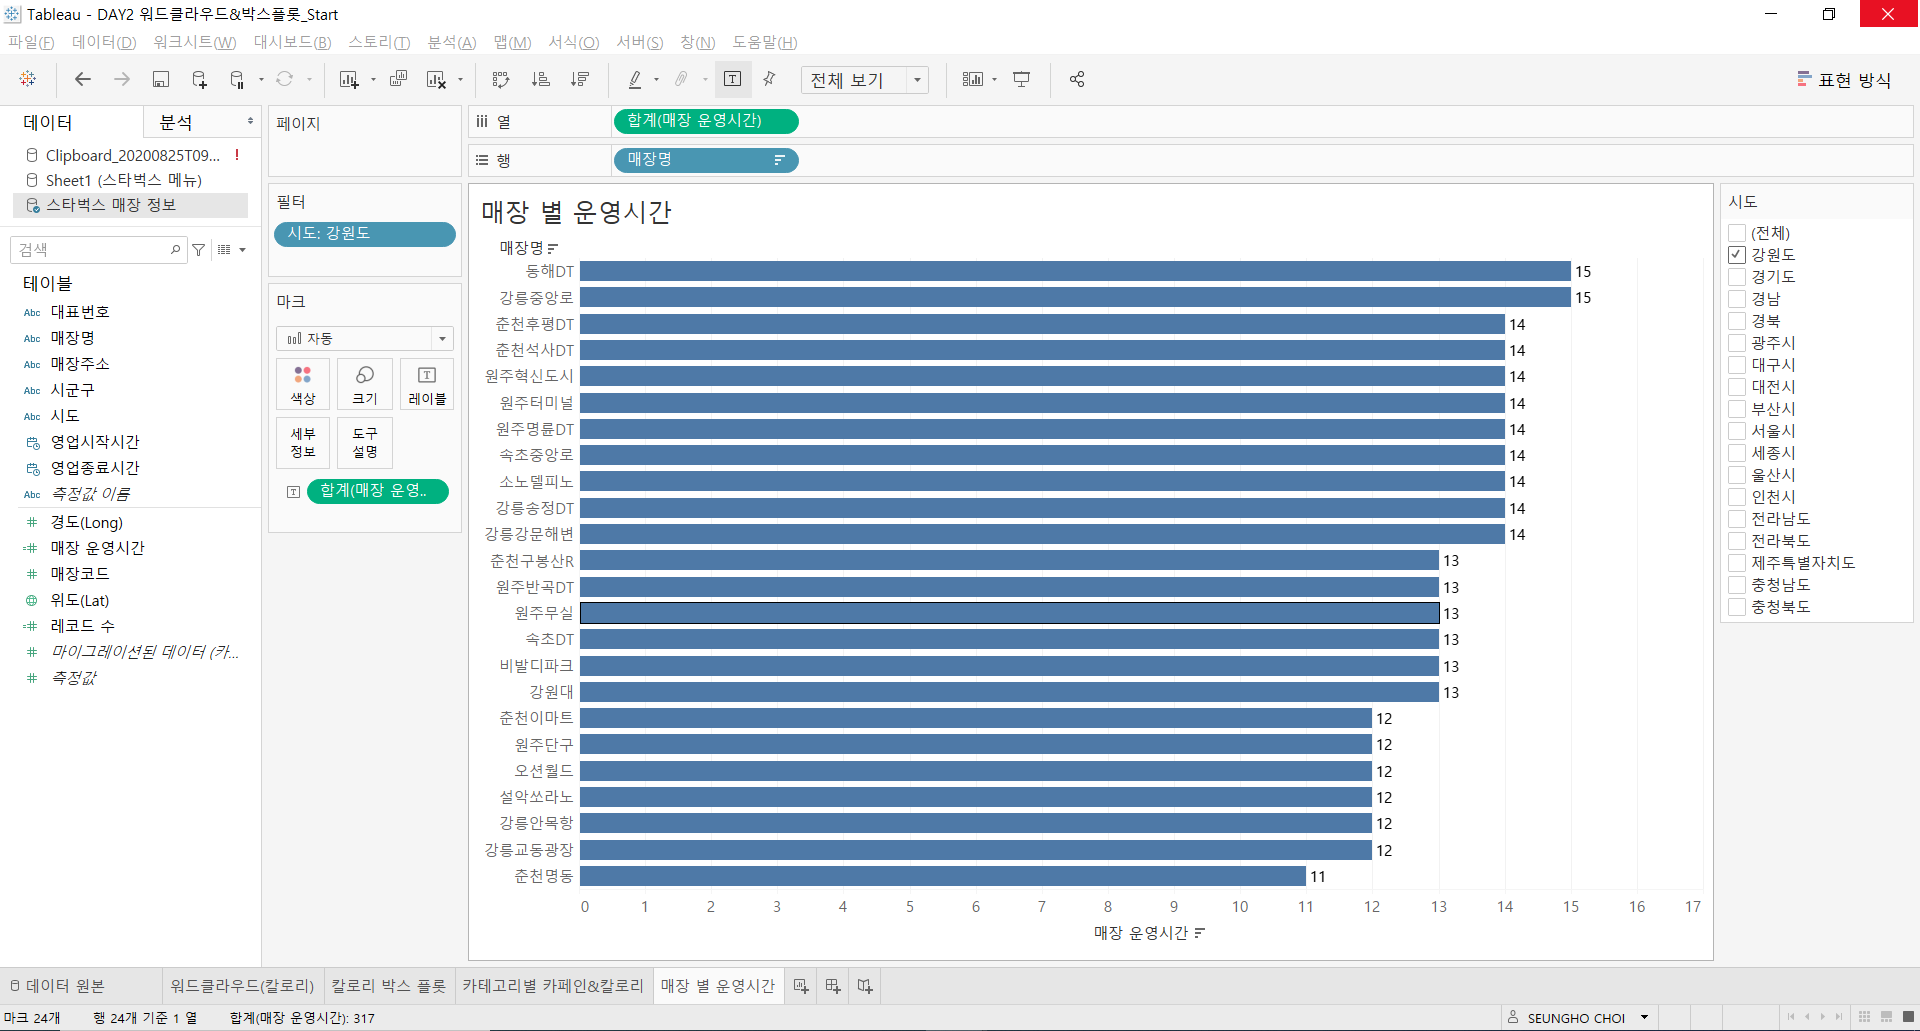Open the 색상 color mark card
The image size is (1920, 1031).
(303, 385)
